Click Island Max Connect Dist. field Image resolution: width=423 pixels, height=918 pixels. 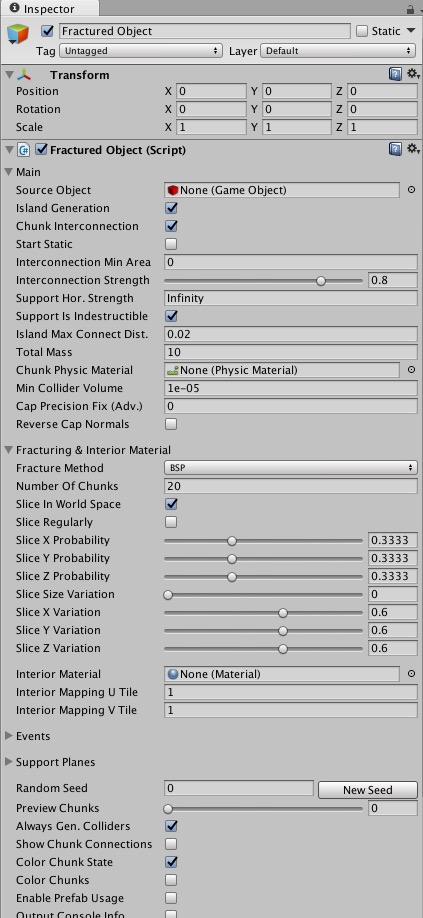(291, 334)
